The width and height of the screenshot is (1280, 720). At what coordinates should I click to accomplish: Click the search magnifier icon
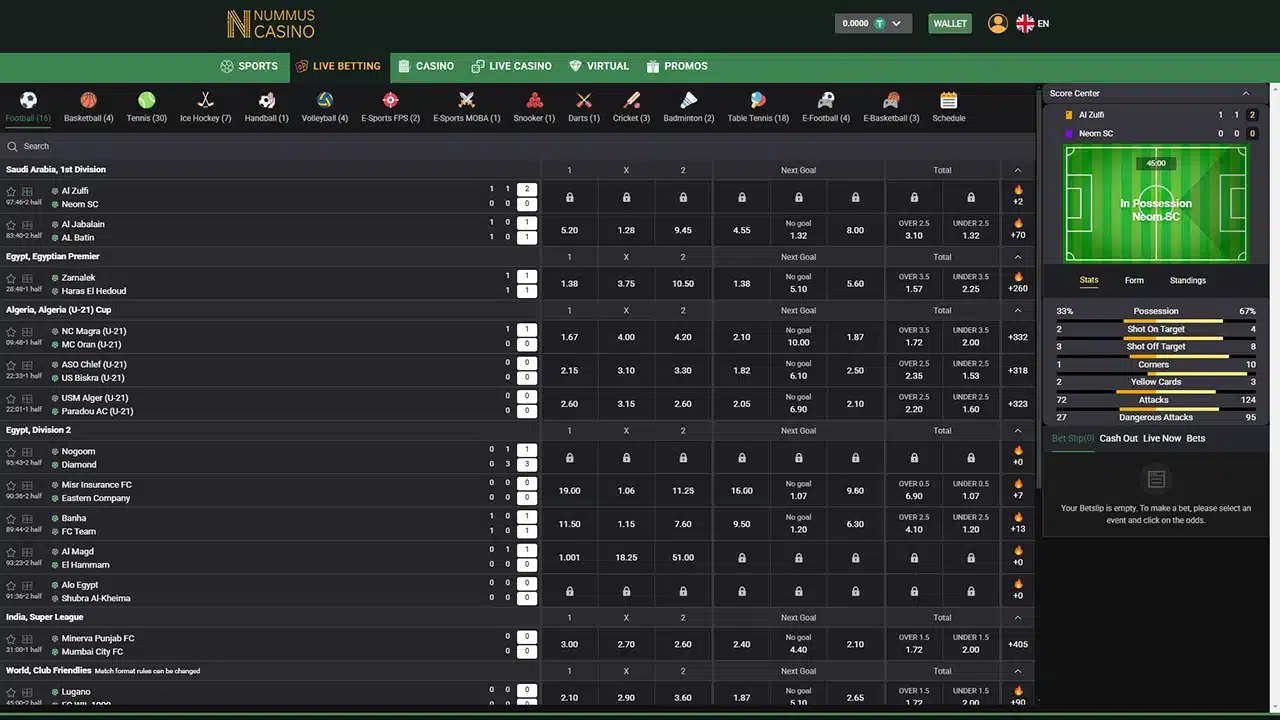12,146
